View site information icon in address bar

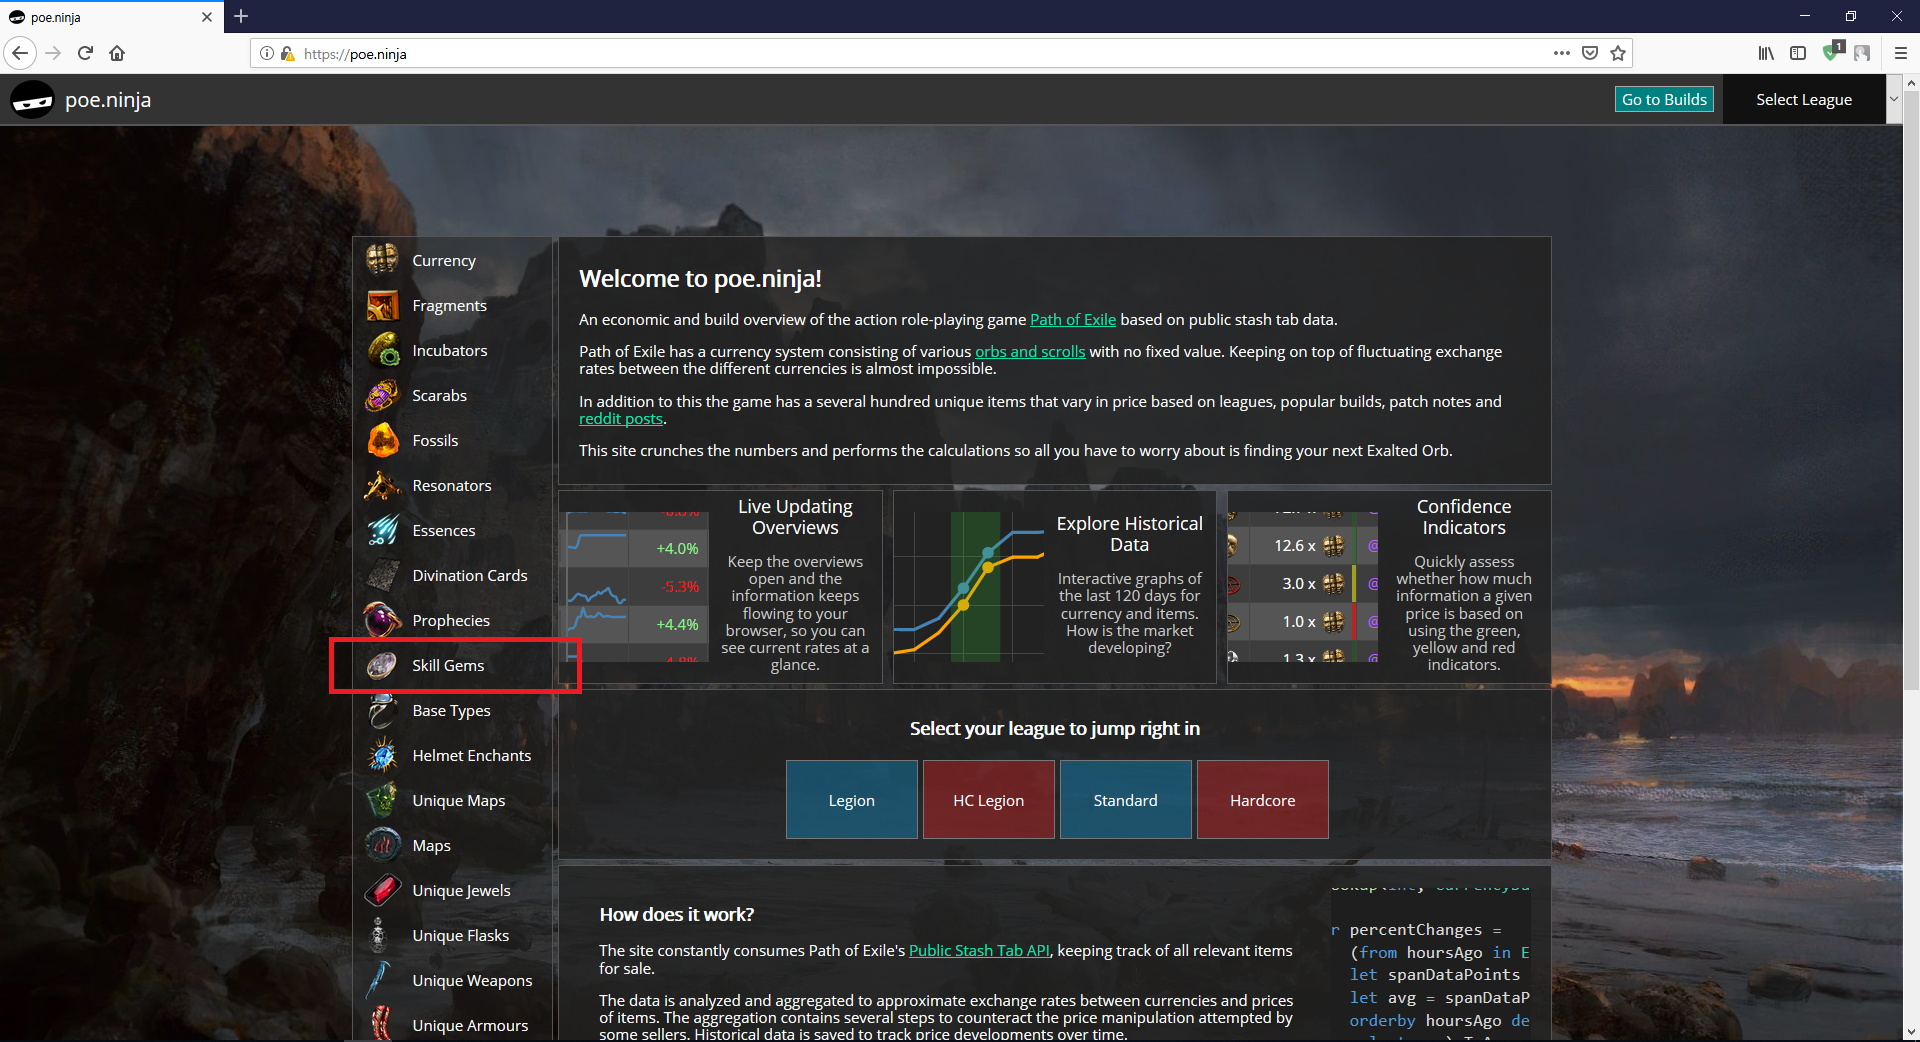(267, 53)
